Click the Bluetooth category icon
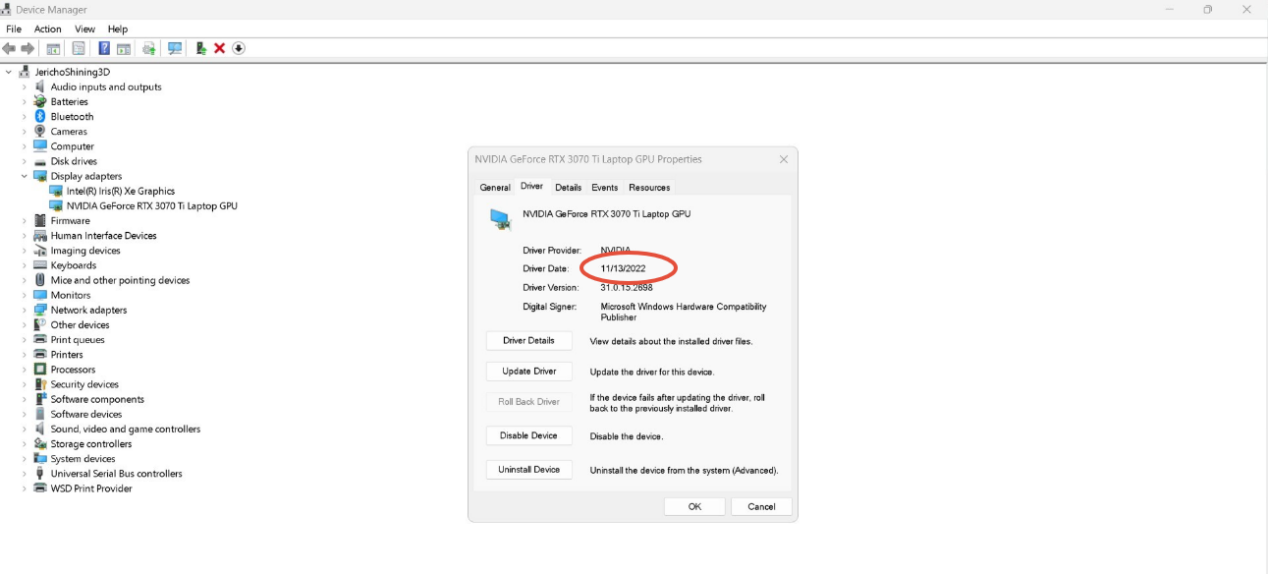Viewport: 1268px width, 574px height. 40,116
